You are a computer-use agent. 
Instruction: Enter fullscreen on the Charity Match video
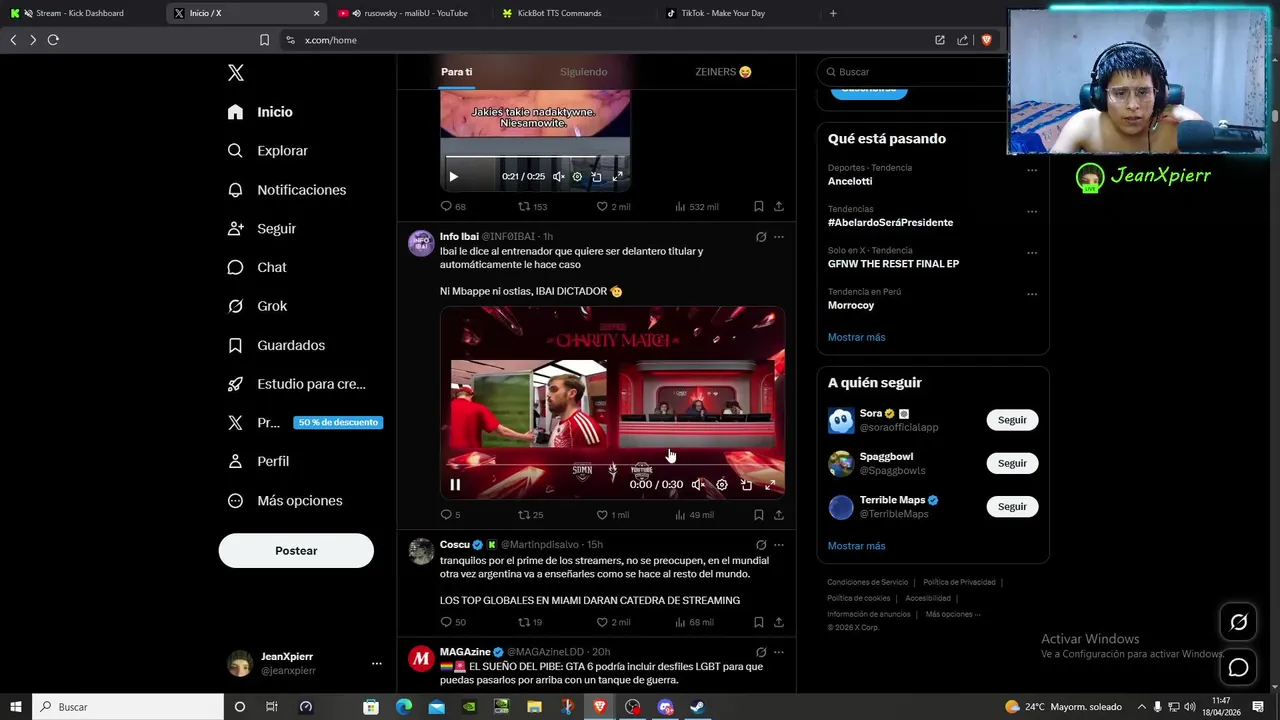point(770,485)
